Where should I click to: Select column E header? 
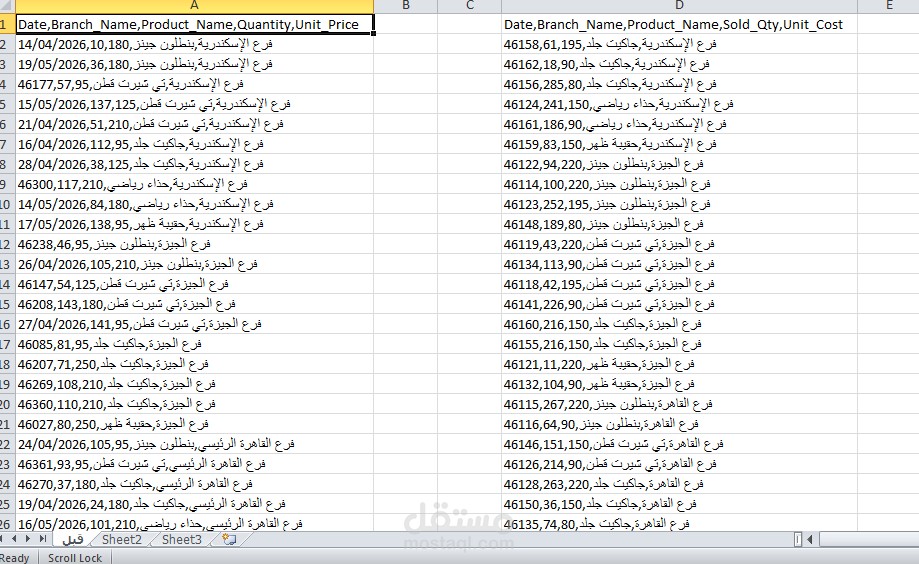(889, 6)
